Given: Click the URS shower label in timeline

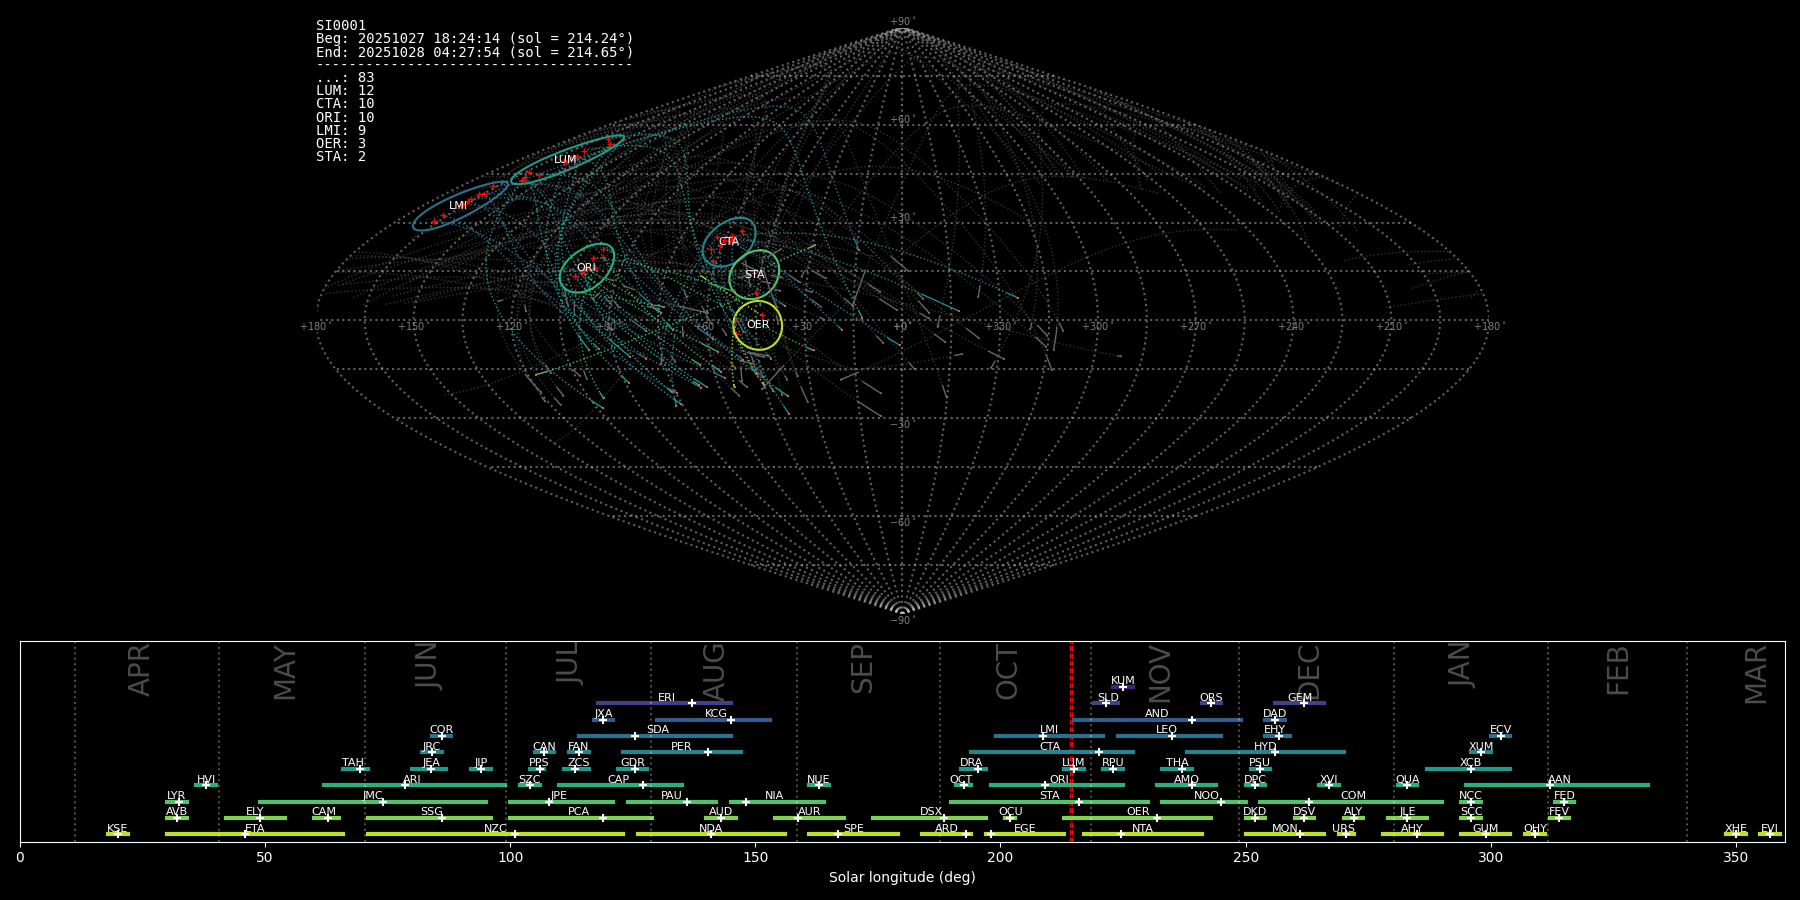Looking at the screenshot, I should [x=1343, y=829].
